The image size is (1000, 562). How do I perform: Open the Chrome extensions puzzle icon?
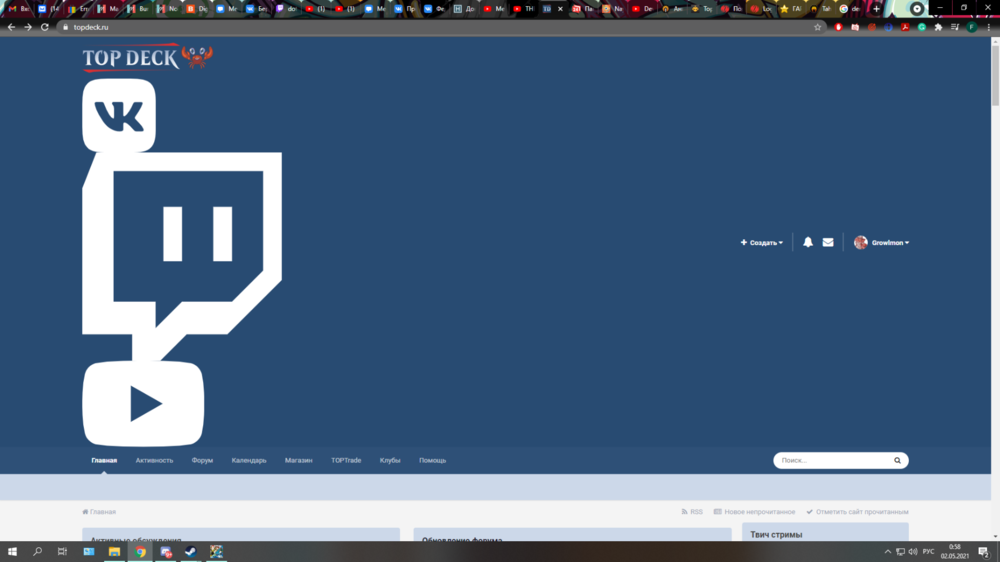pos(938,27)
